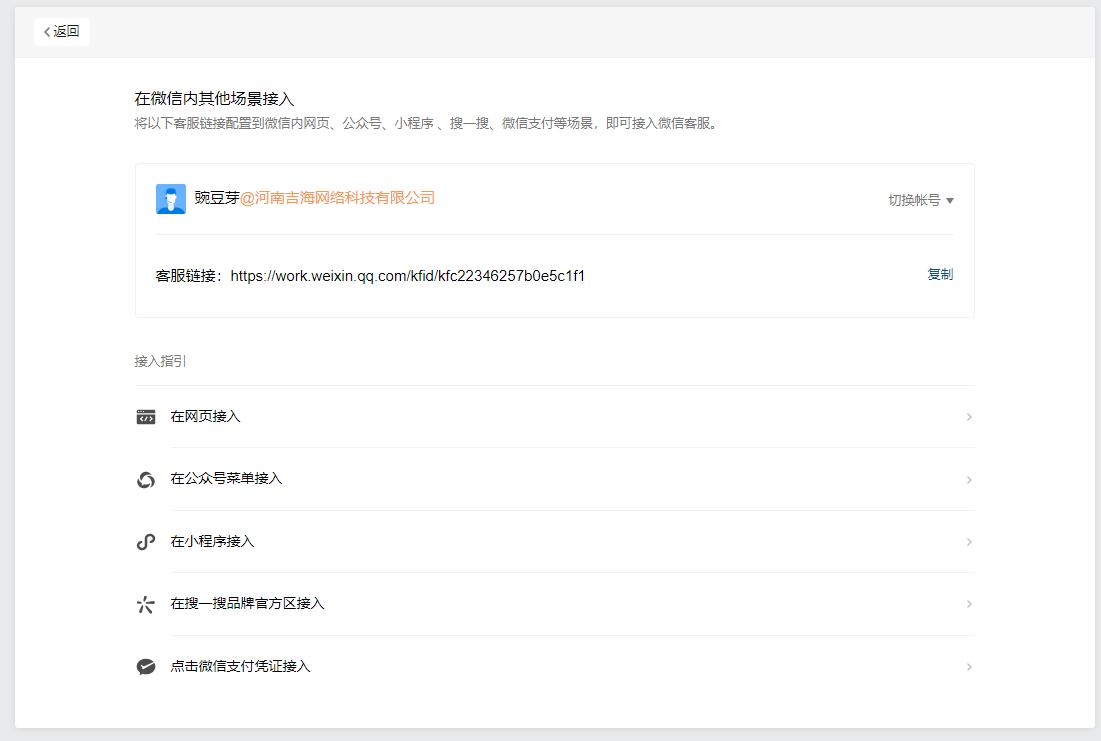Click the 公众号 circular icon

tap(146, 479)
